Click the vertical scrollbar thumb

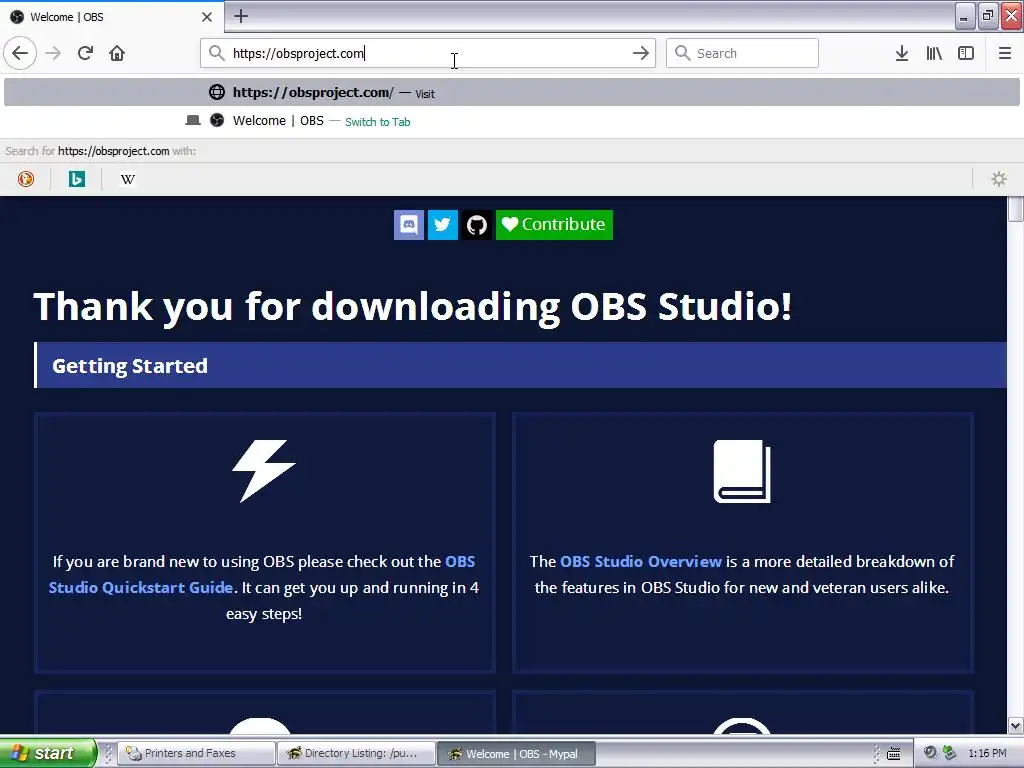click(x=1016, y=209)
